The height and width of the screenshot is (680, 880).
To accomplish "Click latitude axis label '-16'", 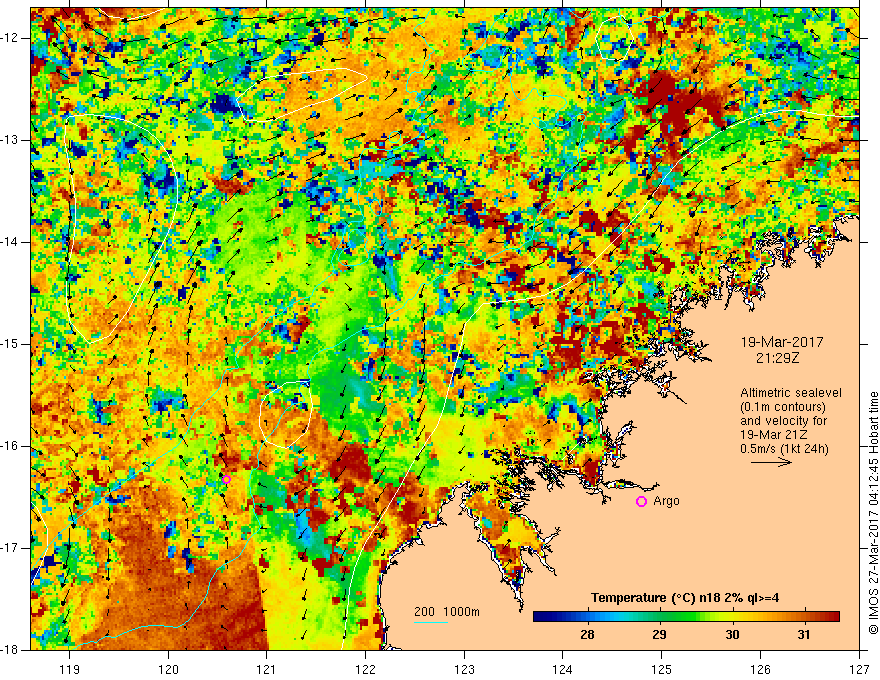I will pyautogui.click(x=11, y=446).
